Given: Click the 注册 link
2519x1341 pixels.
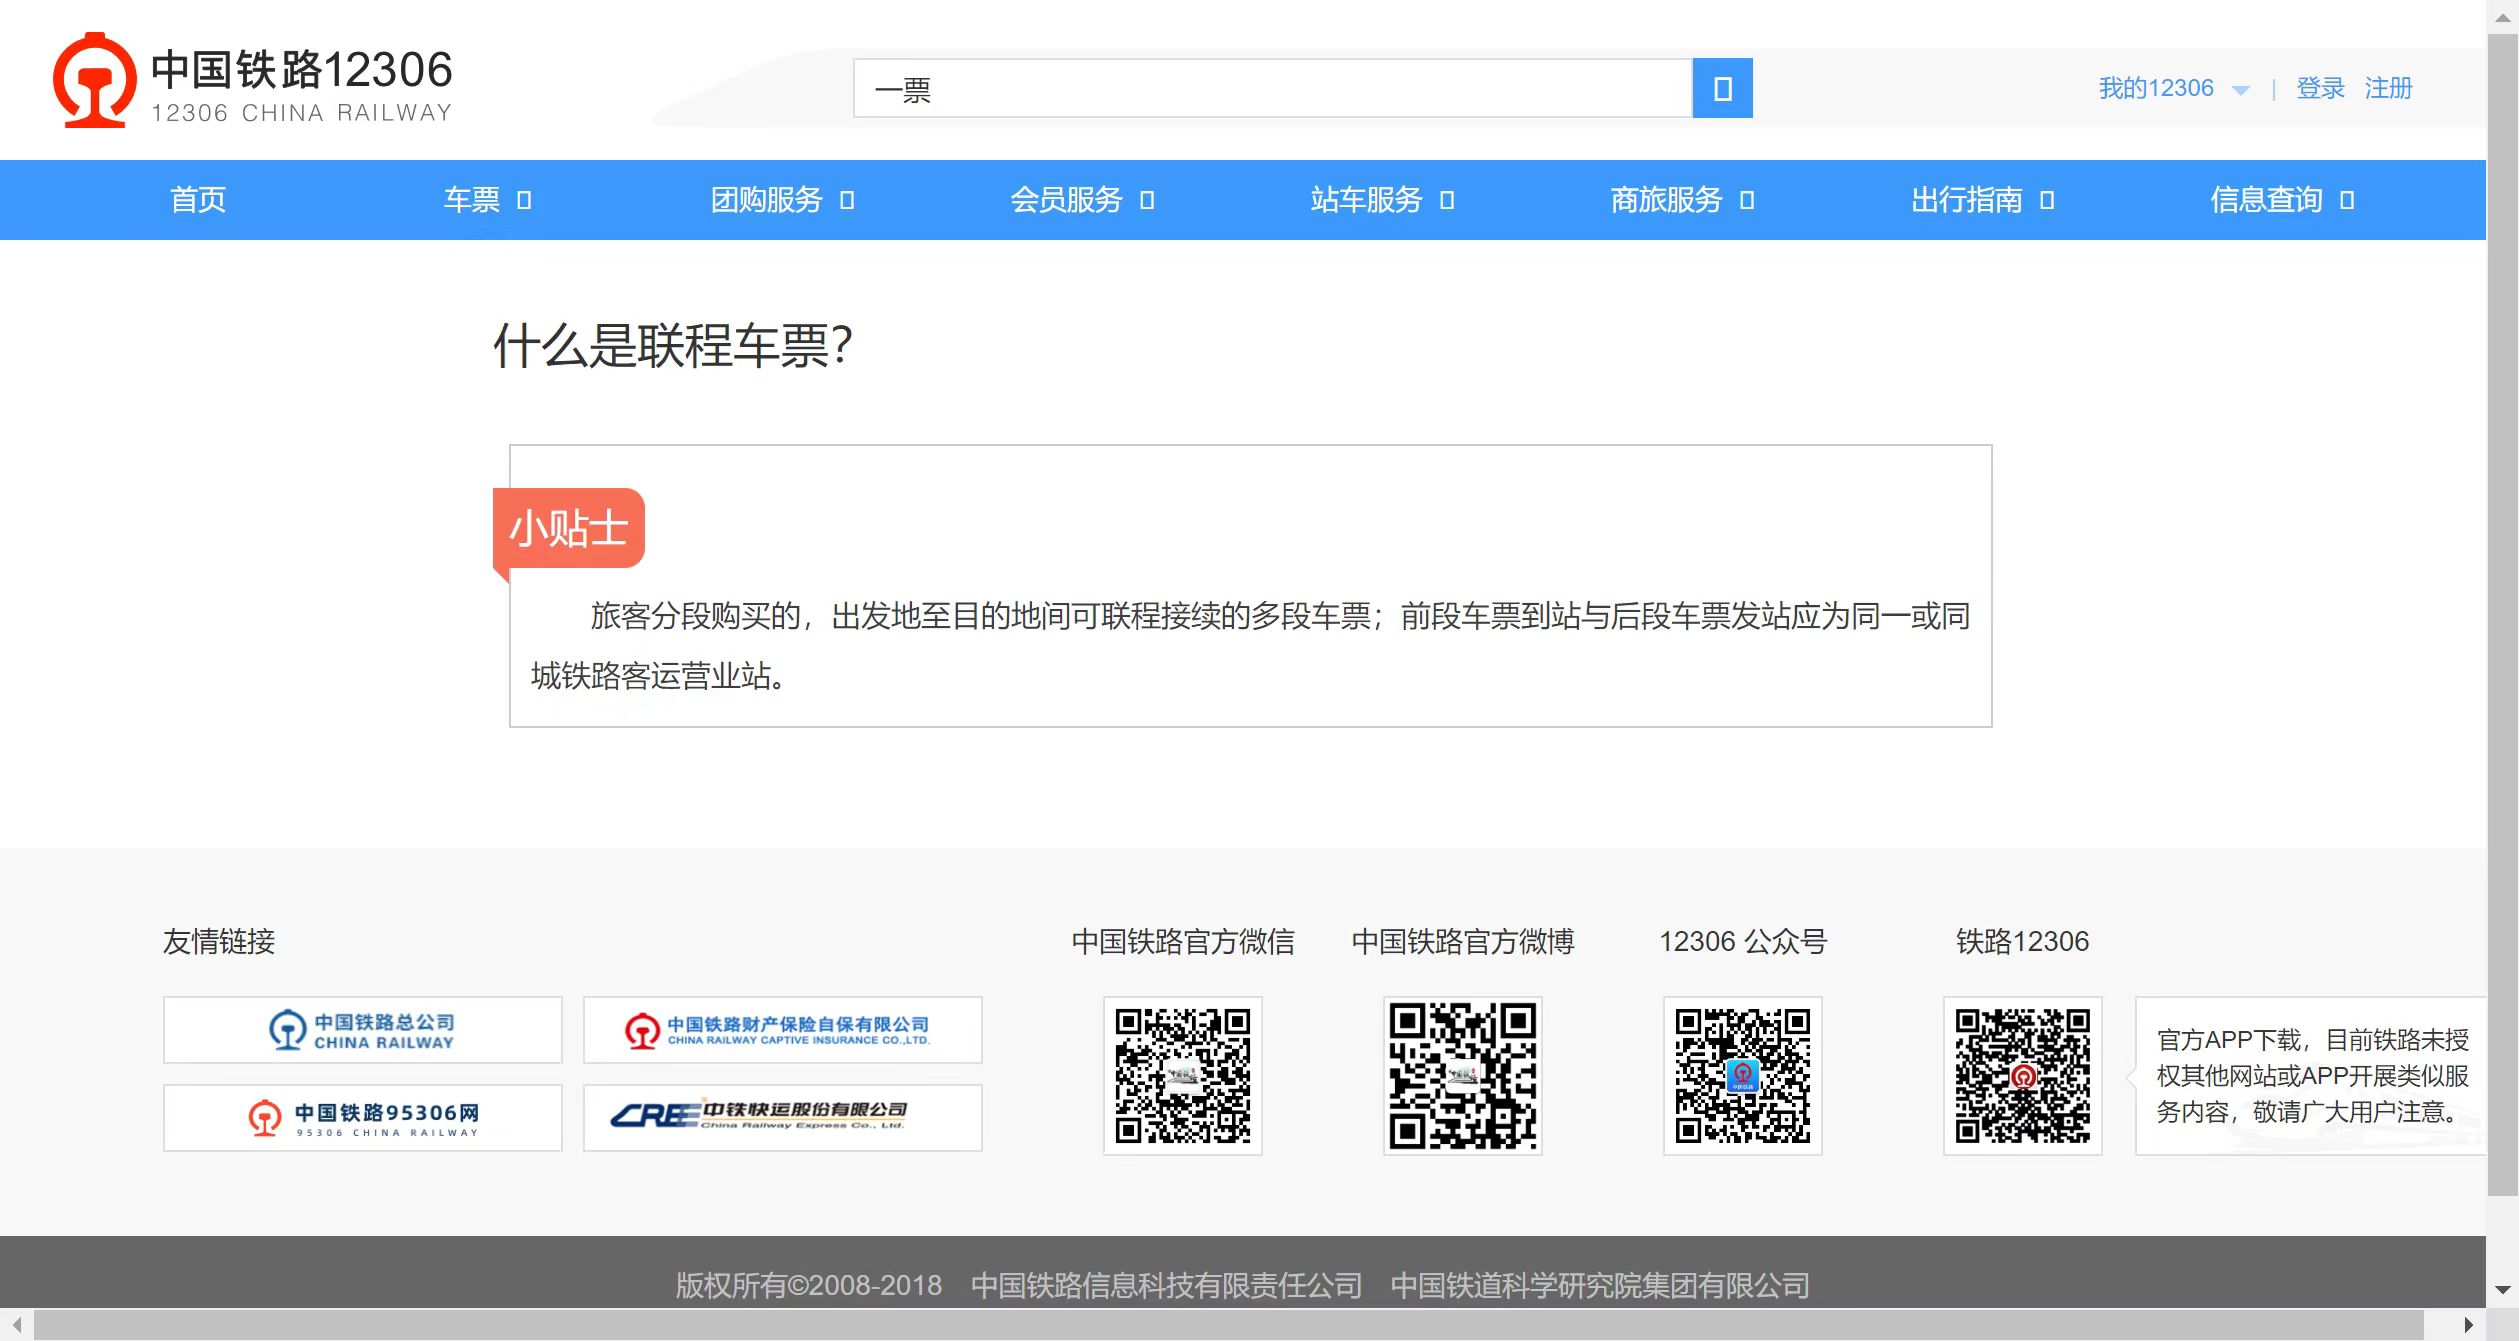Looking at the screenshot, I should (x=2388, y=88).
